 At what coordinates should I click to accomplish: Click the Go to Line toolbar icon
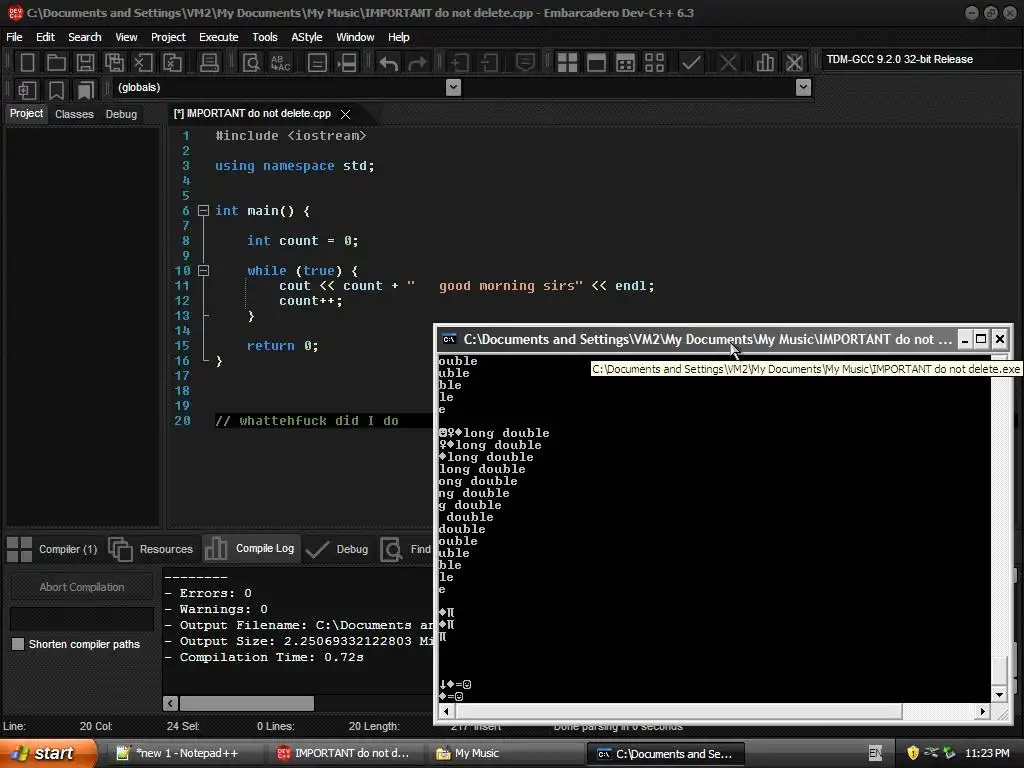[346, 63]
